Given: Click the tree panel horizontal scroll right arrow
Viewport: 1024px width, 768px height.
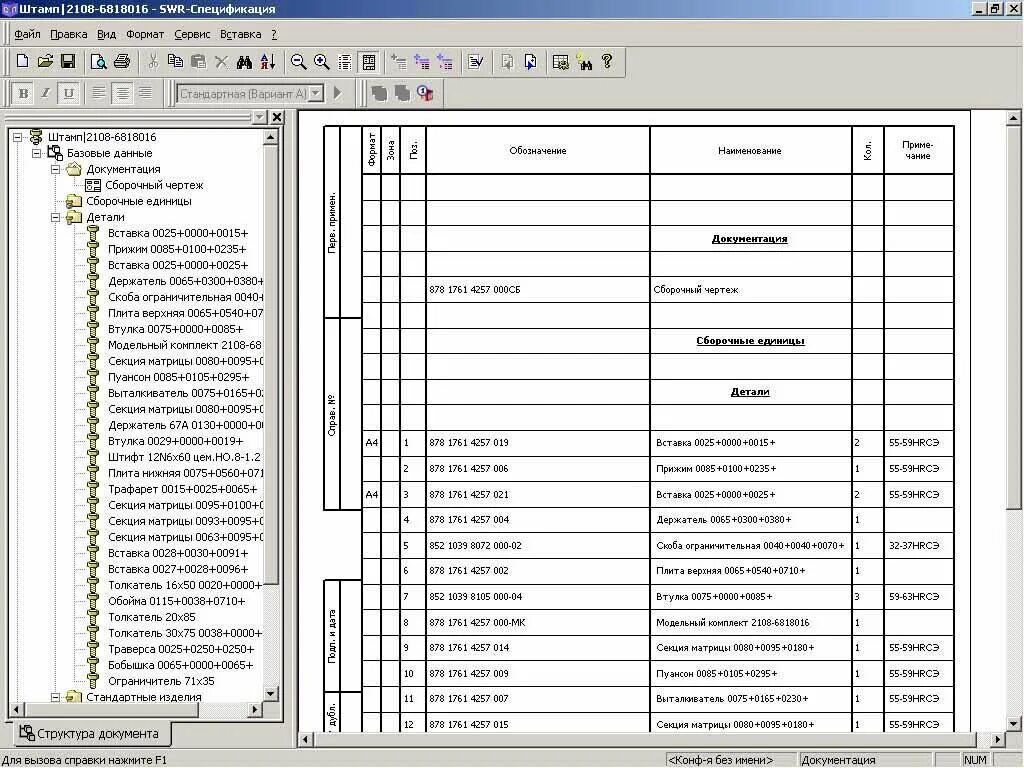Looking at the screenshot, I should pos(255,709).
